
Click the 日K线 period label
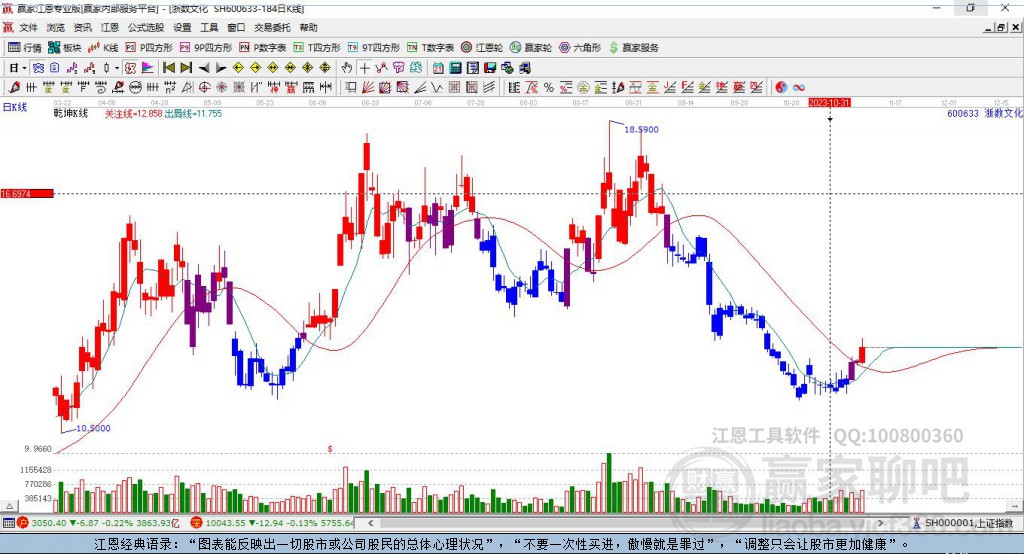point(15,107)
